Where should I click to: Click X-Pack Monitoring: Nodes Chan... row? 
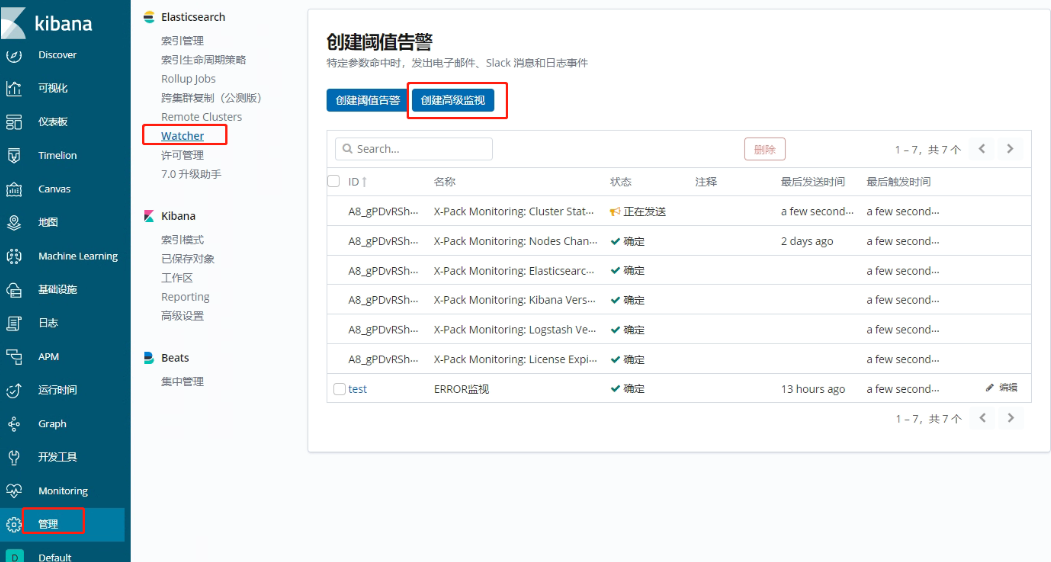point(679,241)
